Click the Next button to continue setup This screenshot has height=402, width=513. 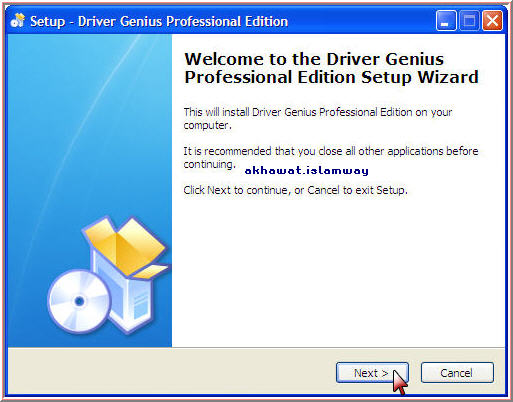pos(372,373)
